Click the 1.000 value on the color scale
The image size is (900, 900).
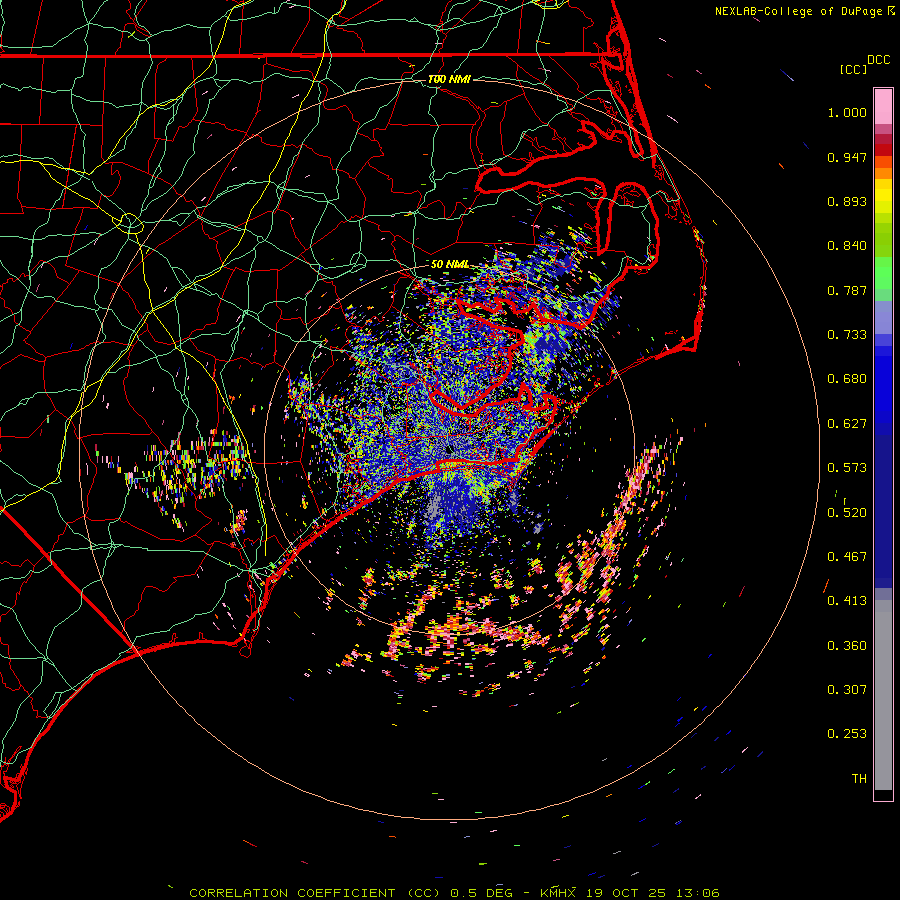coord(847,112)
